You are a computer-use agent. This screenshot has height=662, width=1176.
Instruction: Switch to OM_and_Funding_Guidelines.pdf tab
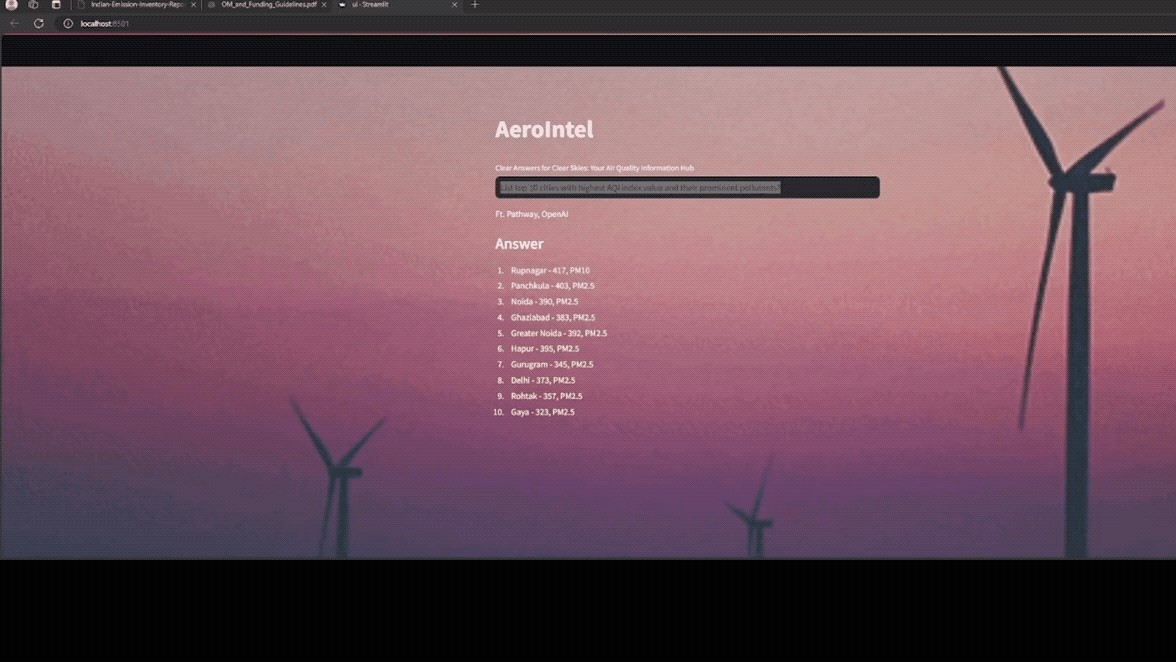[x=268, y=5]
